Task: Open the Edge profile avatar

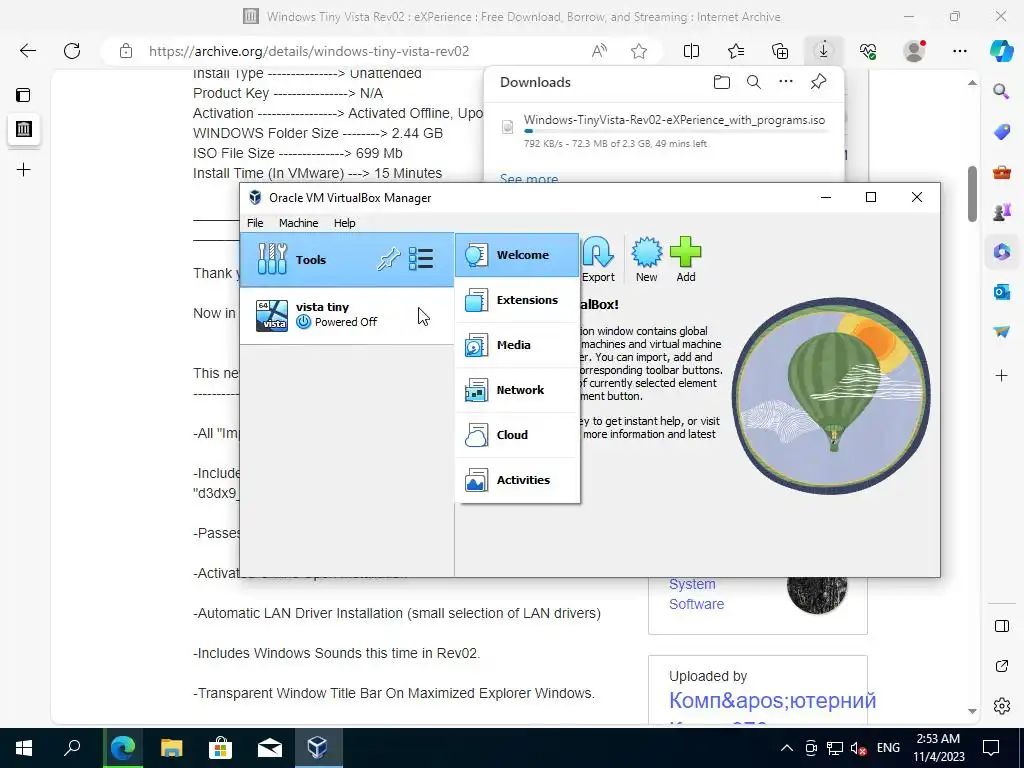Action: point(914,51)
